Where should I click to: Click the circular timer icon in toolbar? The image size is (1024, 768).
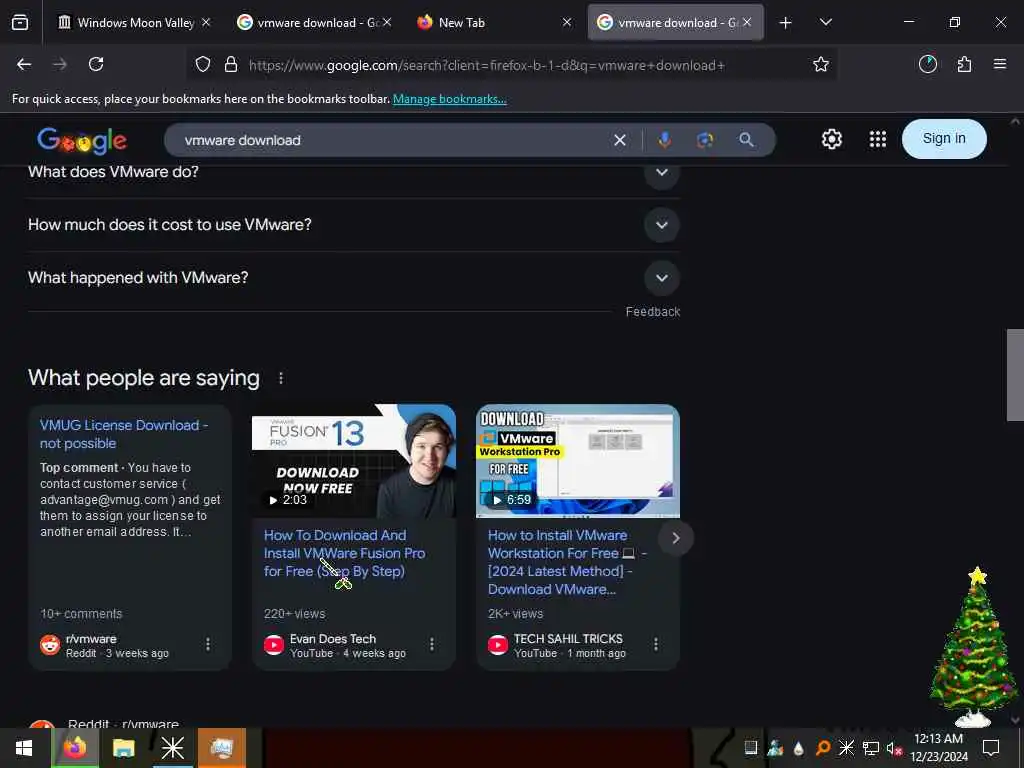point(928,64)
